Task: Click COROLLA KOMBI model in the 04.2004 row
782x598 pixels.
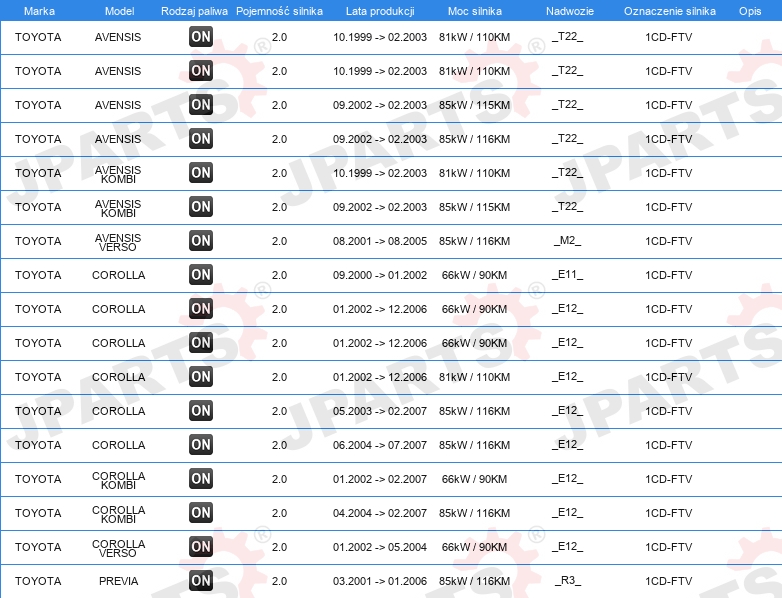Action: (119, 515)
